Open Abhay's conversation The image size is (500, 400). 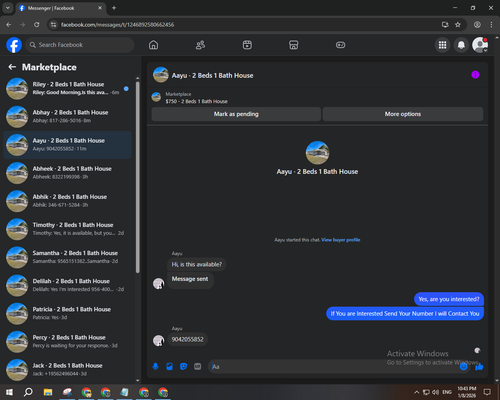(68, 117)
